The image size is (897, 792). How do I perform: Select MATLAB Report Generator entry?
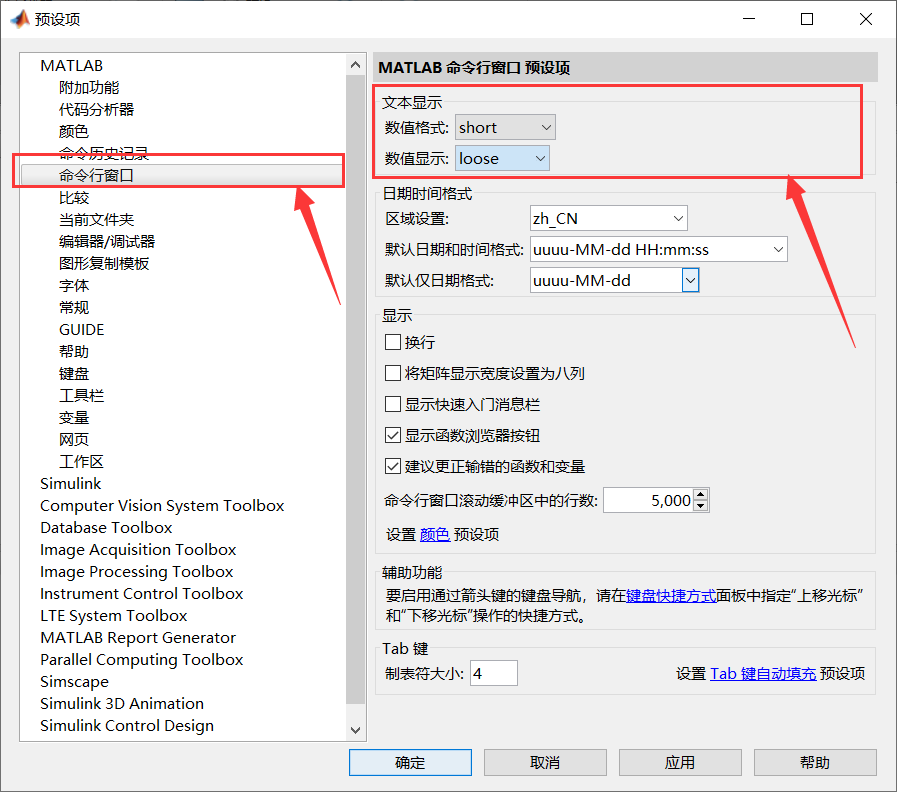[138, 637]
